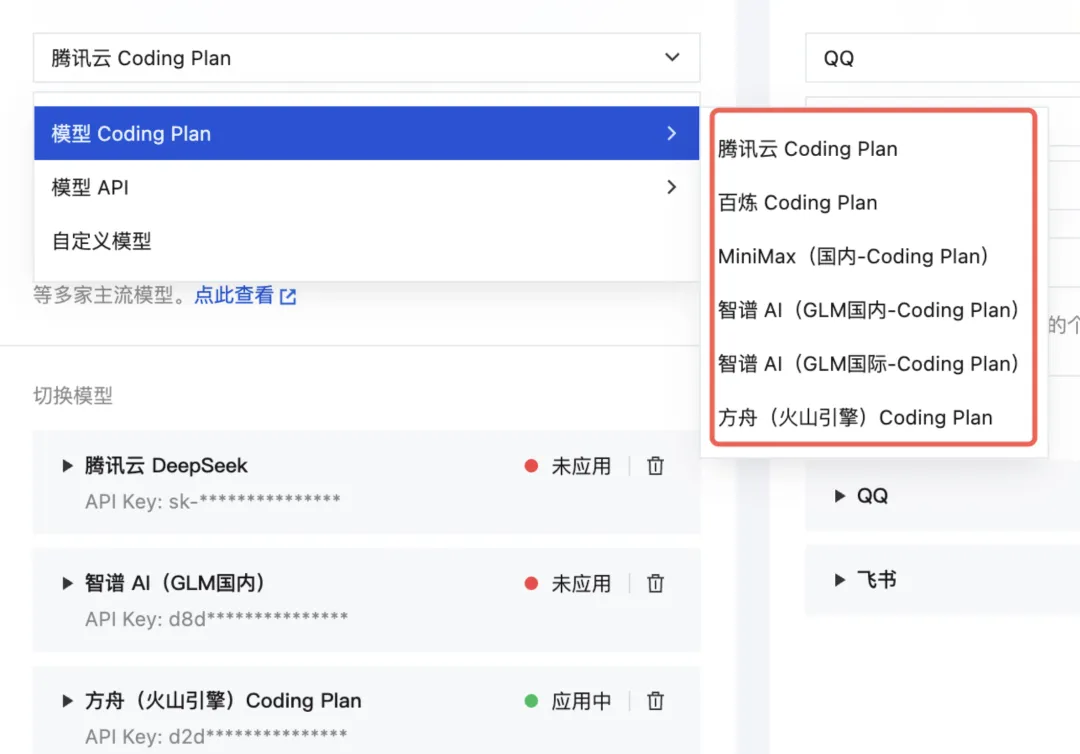Viewport: 1080px width, 754px height.
Task: Click the API Key d8d*** text
Action: pos(216,619)
